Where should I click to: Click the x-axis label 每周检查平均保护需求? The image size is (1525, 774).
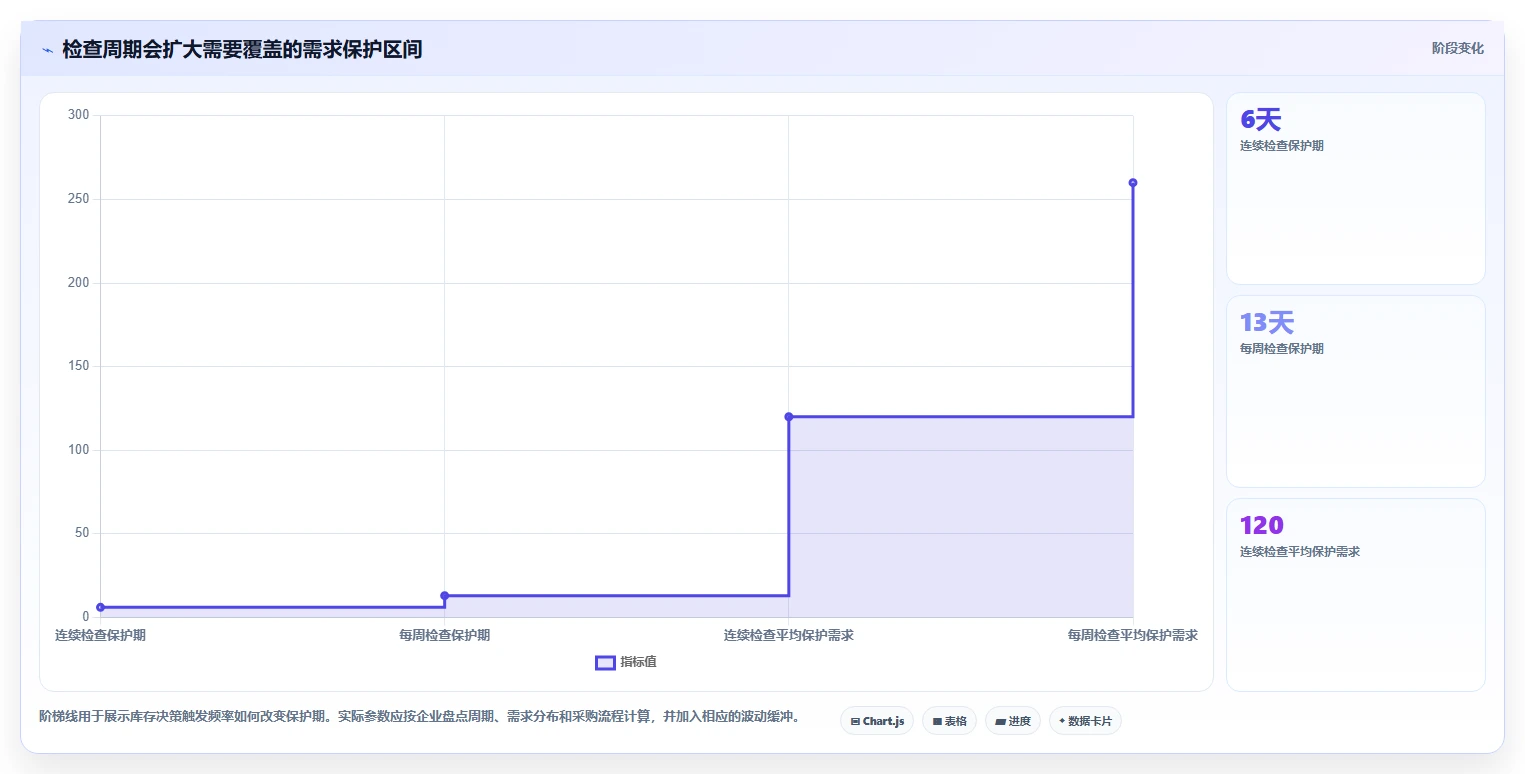pos(1132,635)
